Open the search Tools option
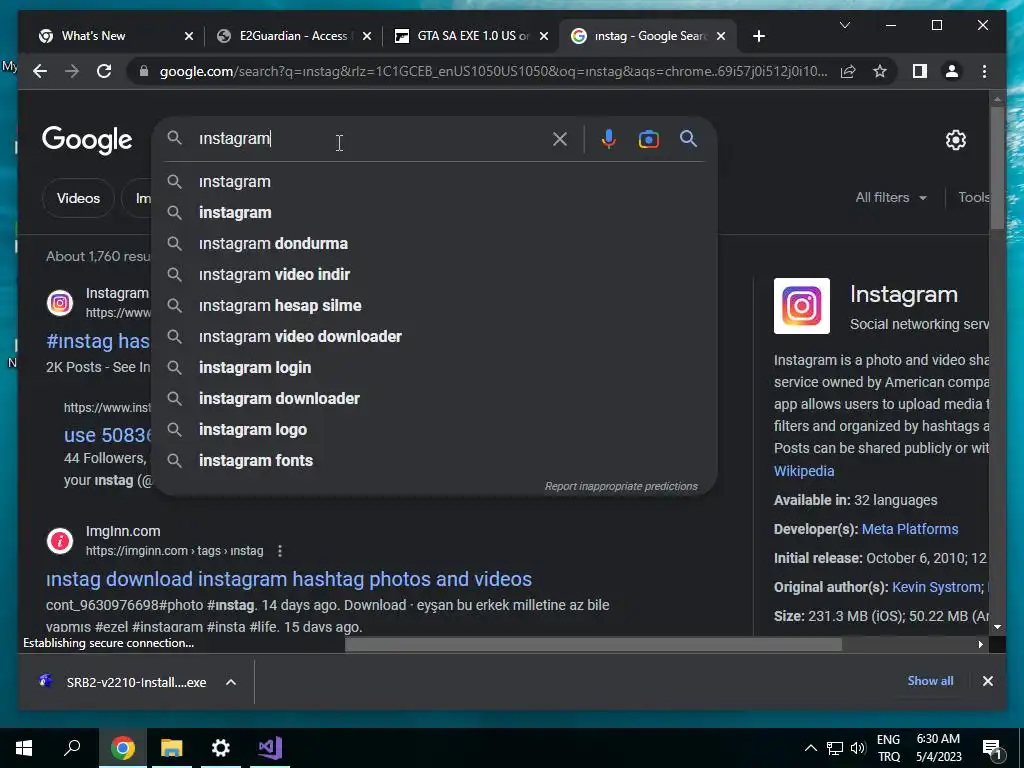The height and width of the screenshot is (768, 1024). point(973,197)
